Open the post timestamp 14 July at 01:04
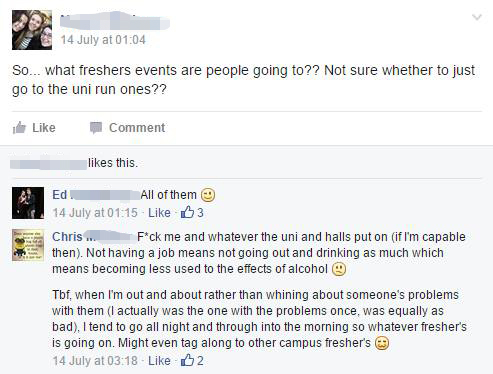This screenshot has height=374, width=493. pos(103,40)
